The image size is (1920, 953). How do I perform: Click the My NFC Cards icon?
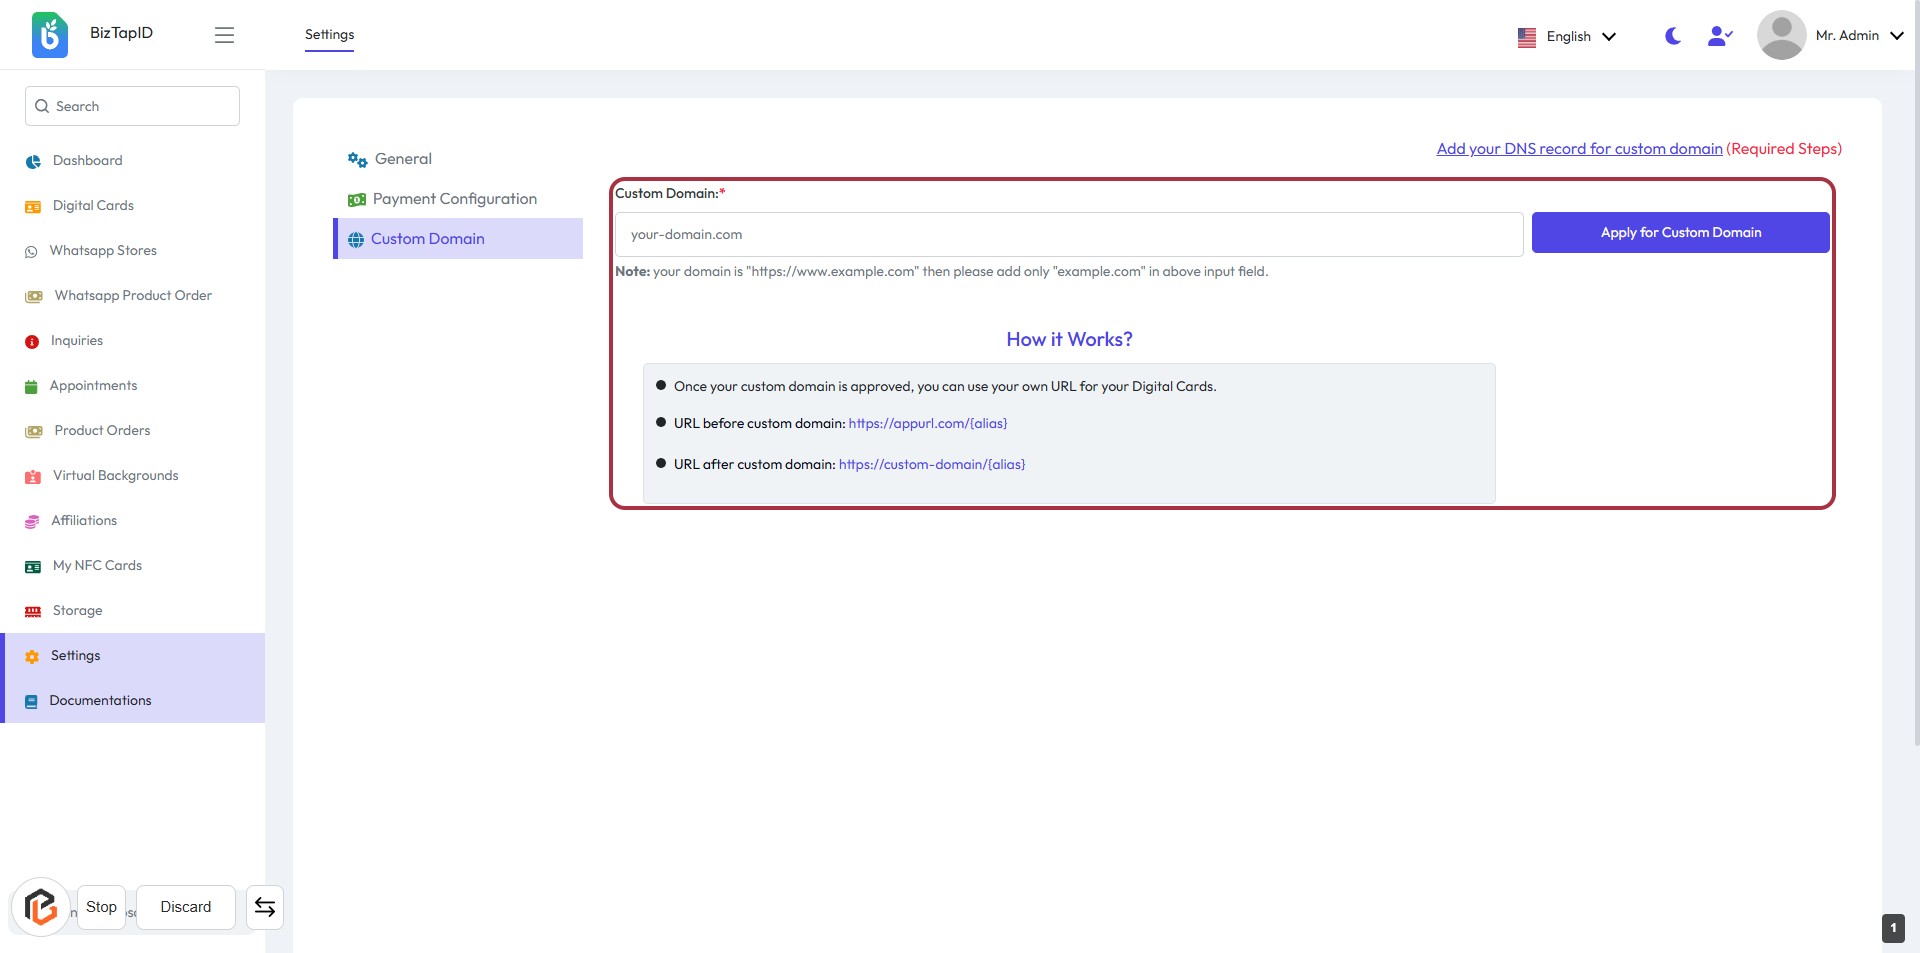(x=33, y=567)
